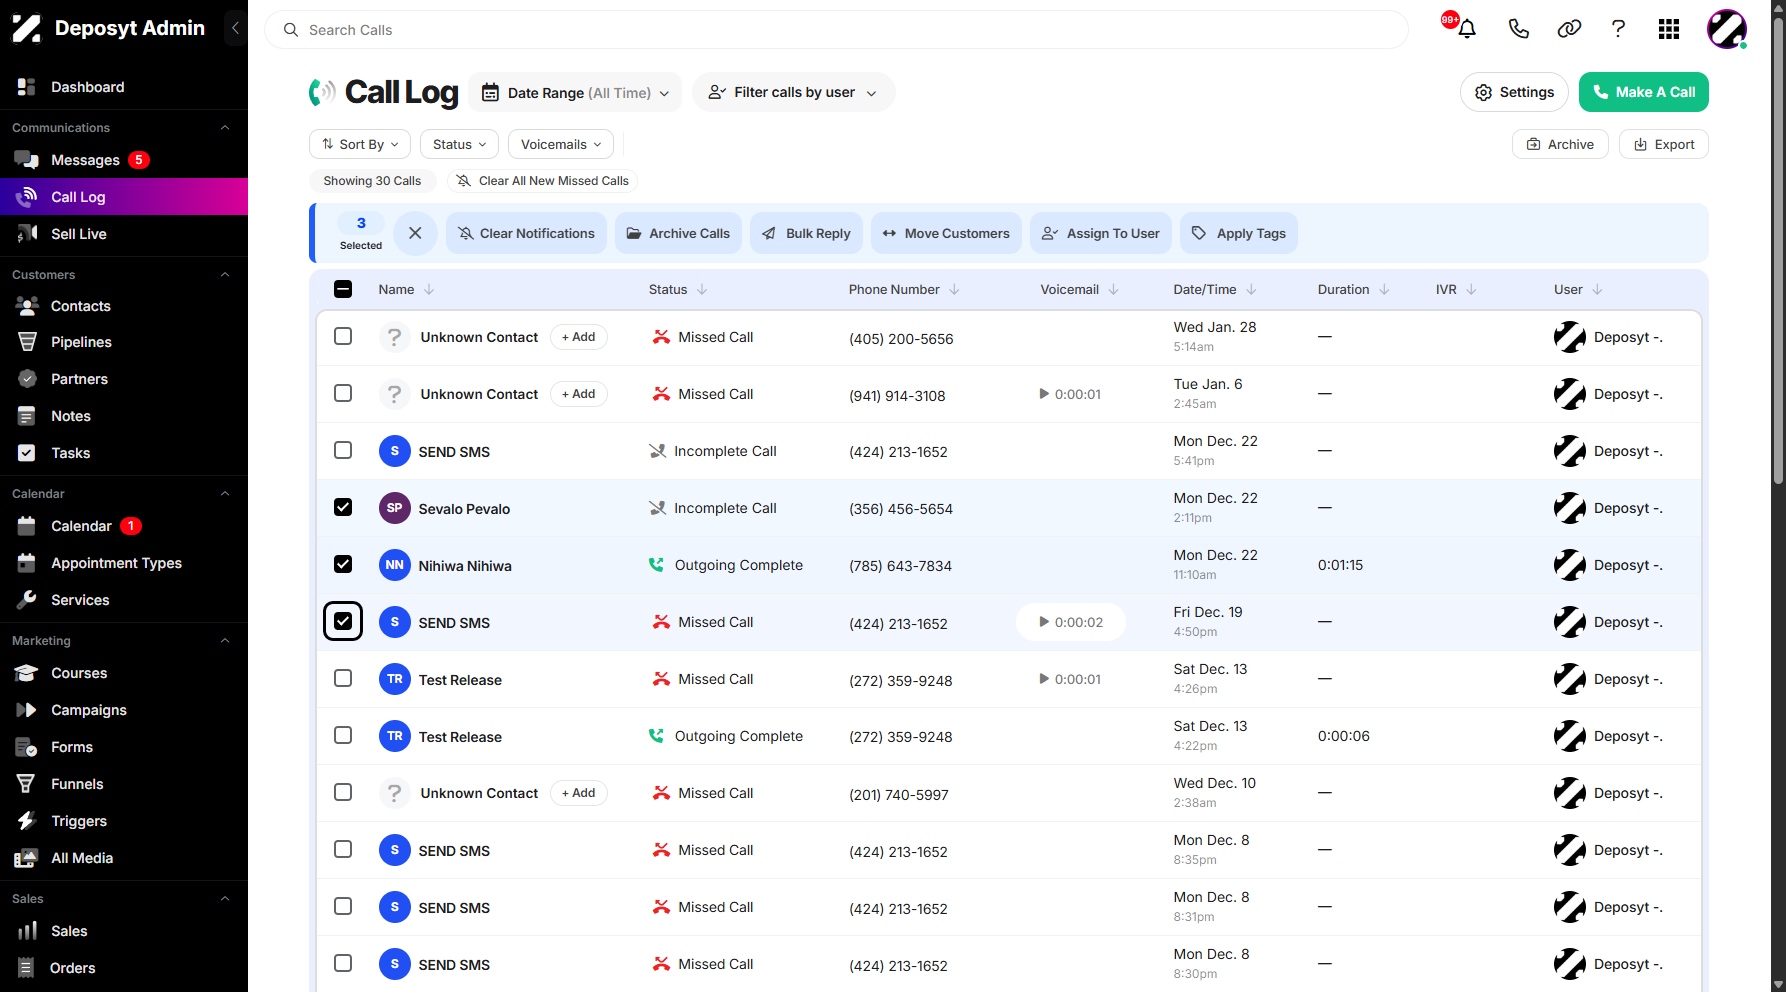Image resolution: width=1786 pixels, height=992 pixels.
Task: Open the Sort By dropdown
Action: (x=360, y=144)
